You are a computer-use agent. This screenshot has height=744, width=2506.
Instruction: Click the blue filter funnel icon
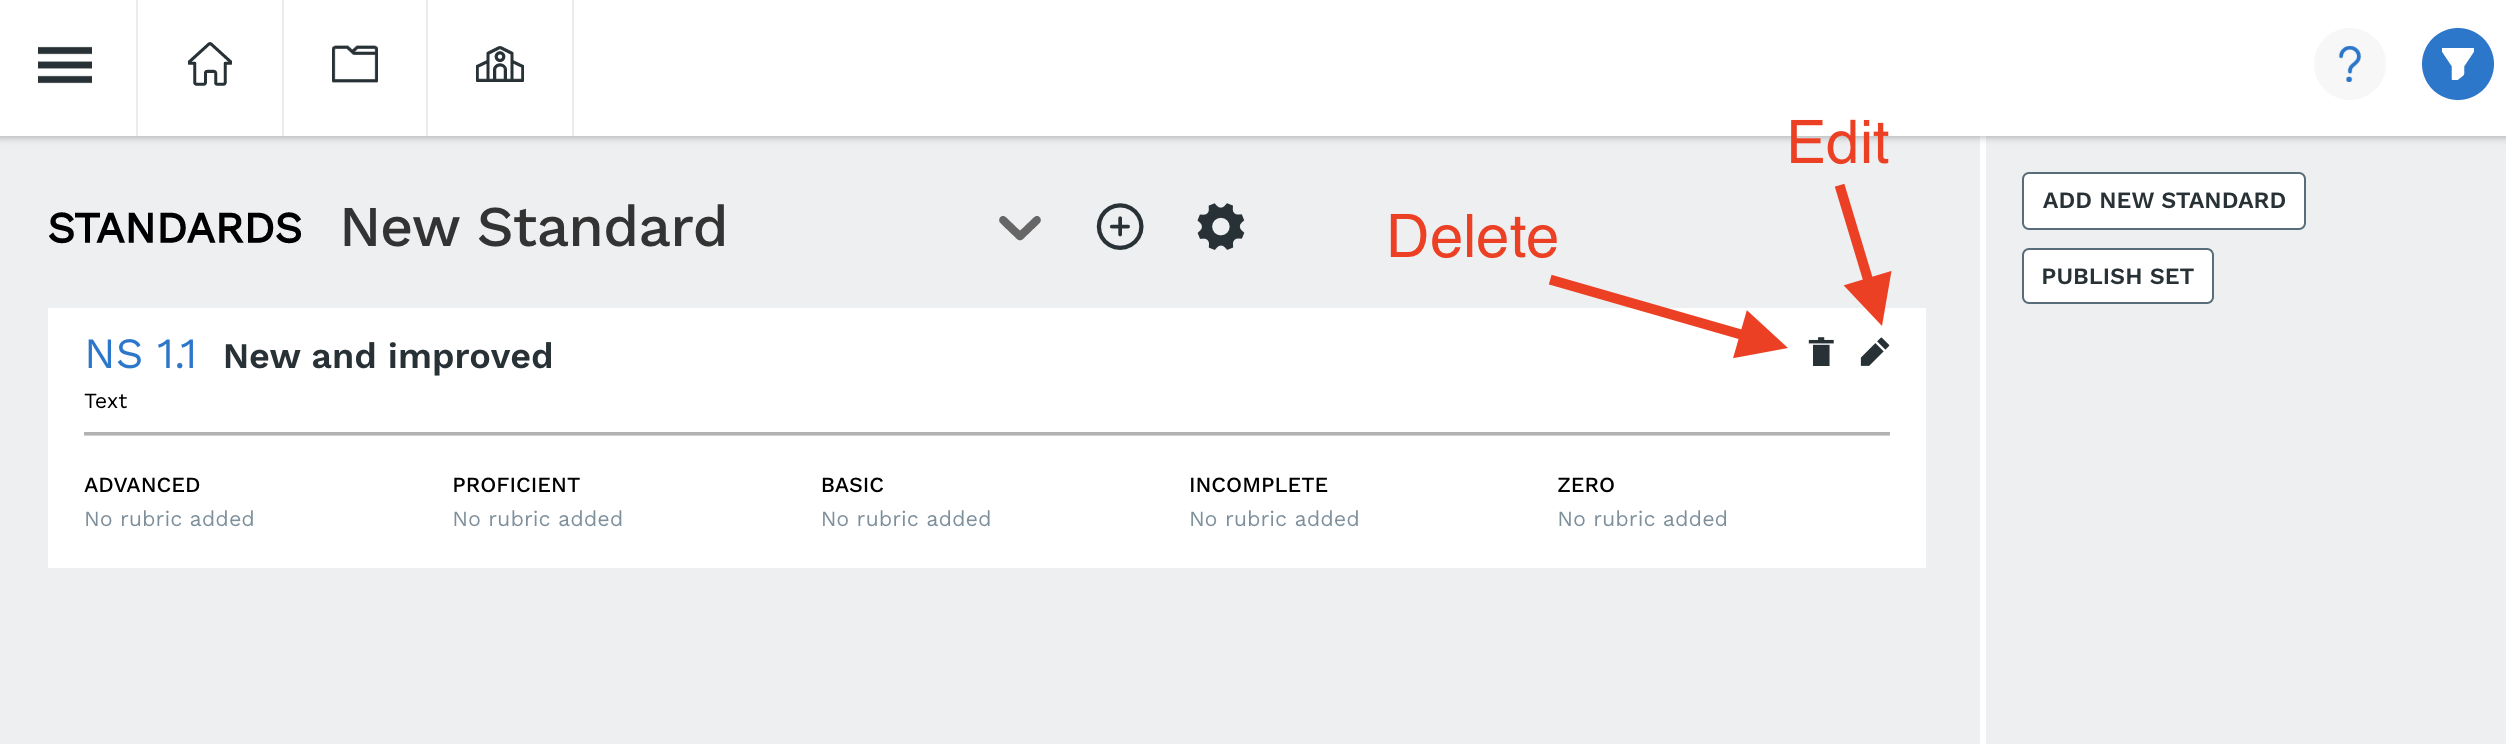click(x=2457, y=65)
